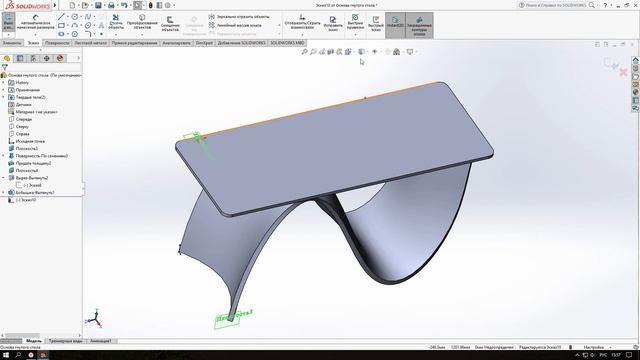The height and width of the screenshot is (360, 640).
Task: Switch to Features (Элементы) tab
Action: pyautogui.click(x=12, y=43)
